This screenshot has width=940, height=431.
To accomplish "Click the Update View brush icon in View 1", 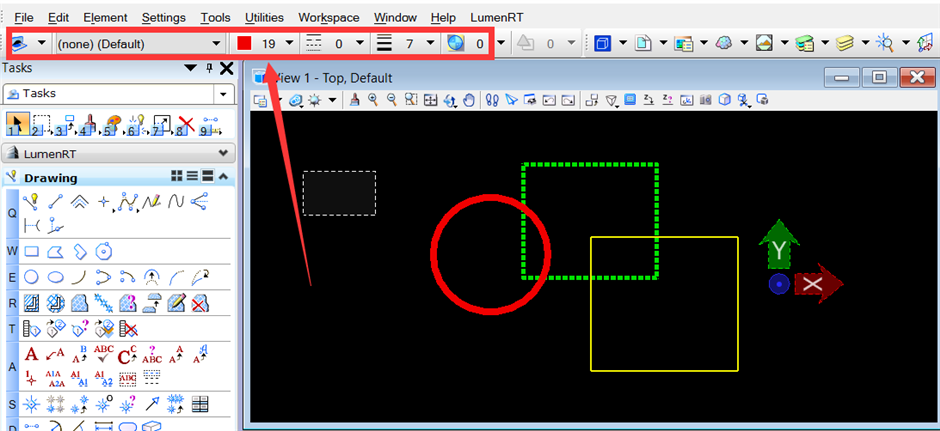I will (354, 100).
